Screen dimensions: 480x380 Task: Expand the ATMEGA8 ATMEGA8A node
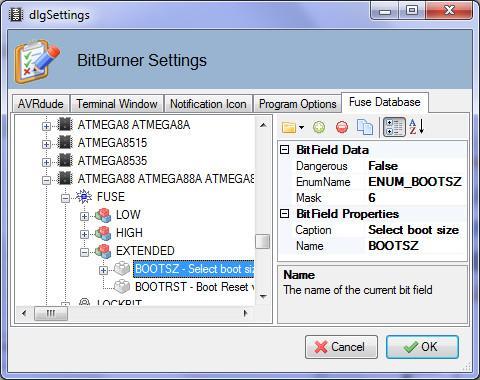pyautogui.click(x=46, y=126)
